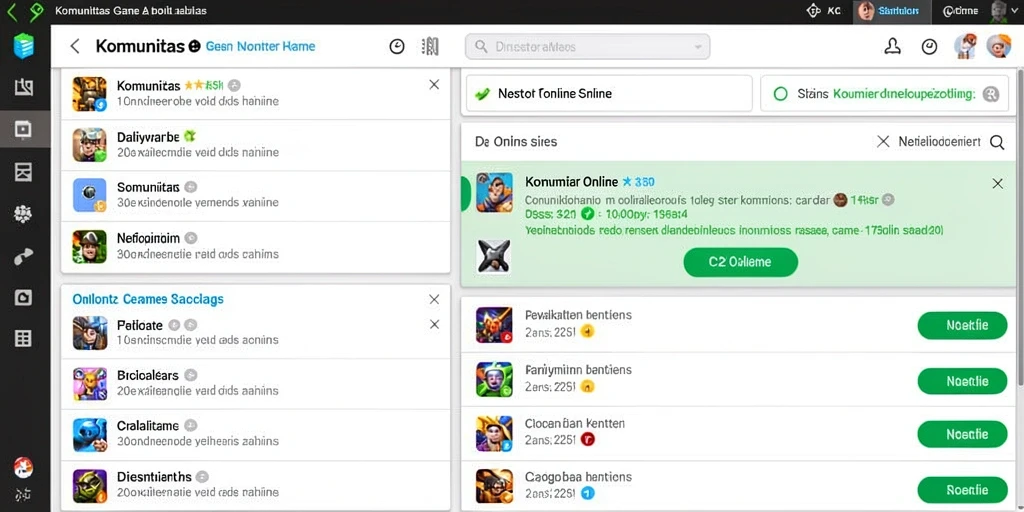Open the flower settings icon in sidebar

tap(24, 214)
